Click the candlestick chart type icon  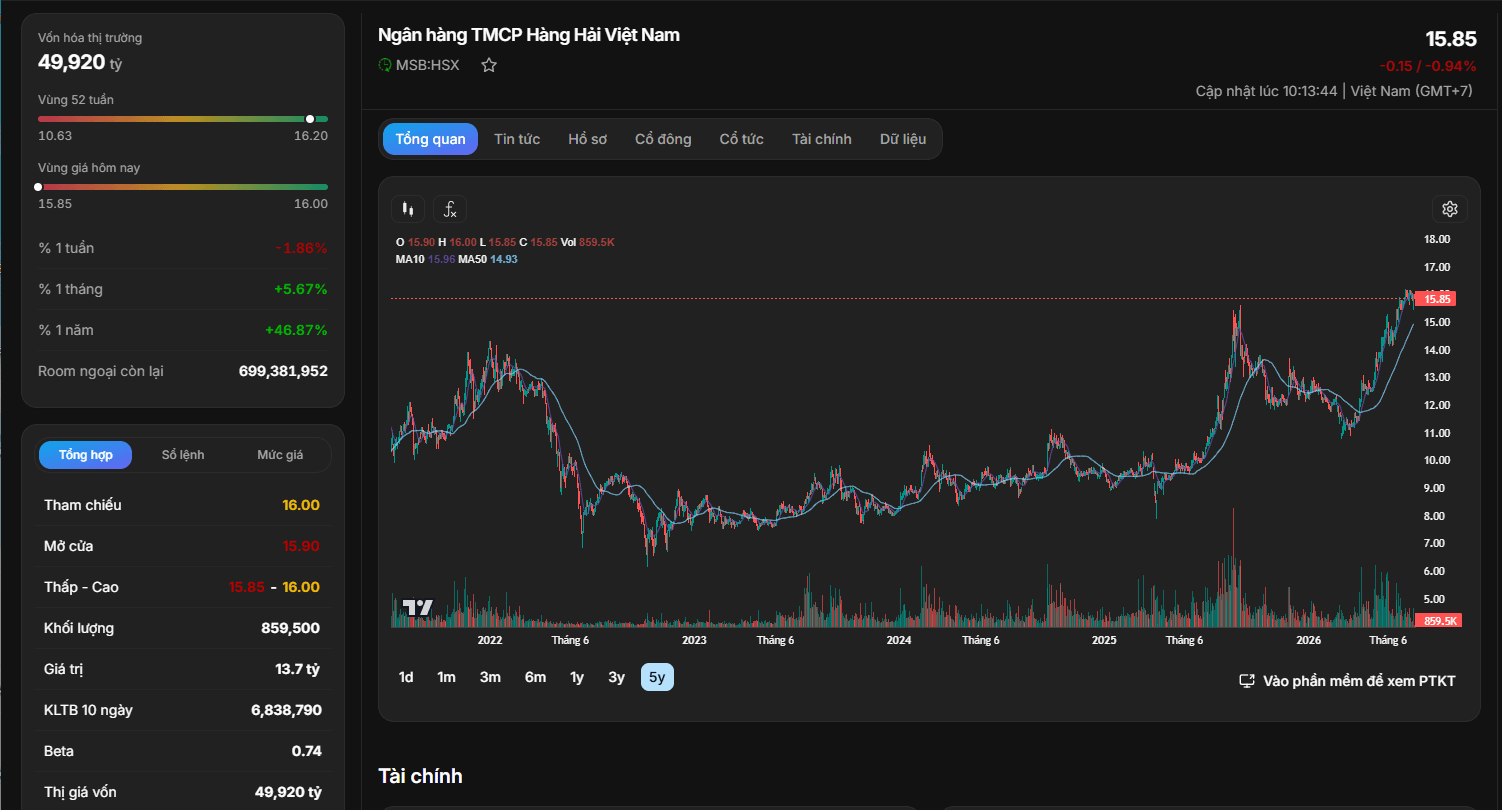pos(407,209)
